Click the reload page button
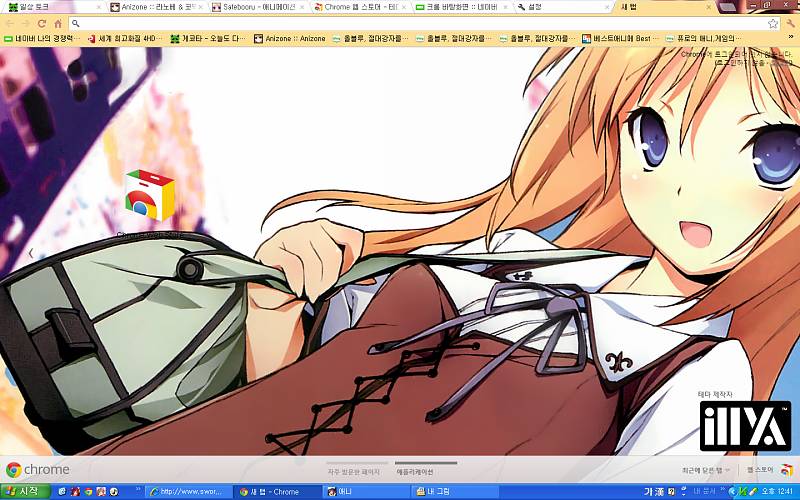 pyautogui.click(x=42, y=22)
